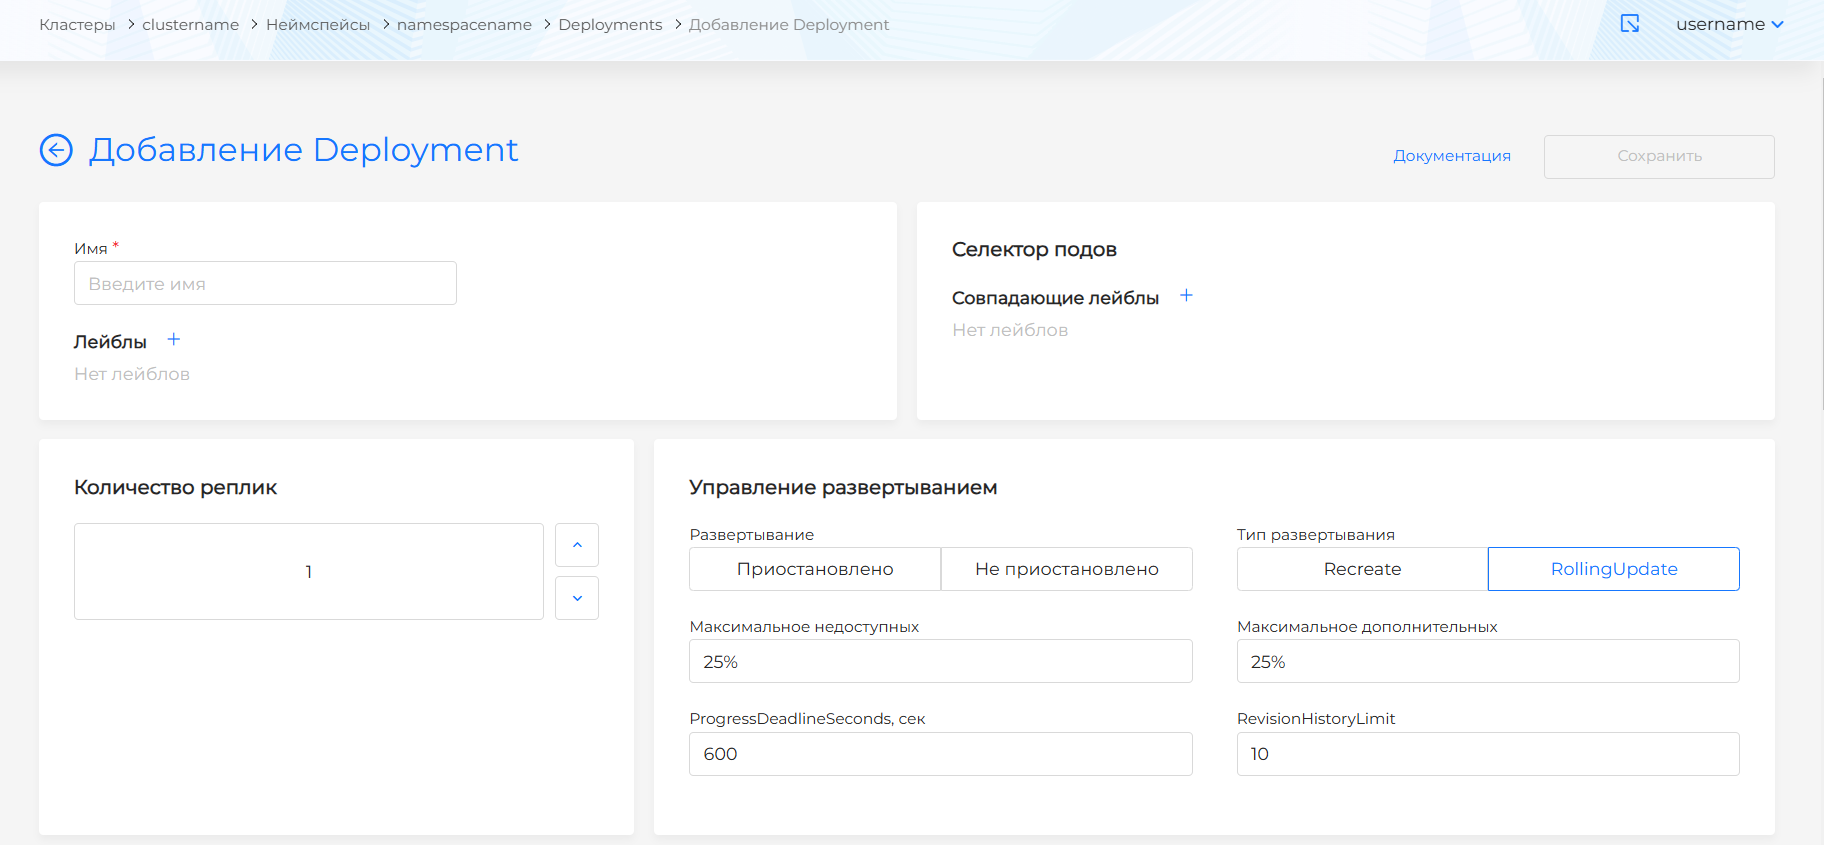Click the RevisionHistoryLimit field
1824x845 pixels.
(1487, 754)
